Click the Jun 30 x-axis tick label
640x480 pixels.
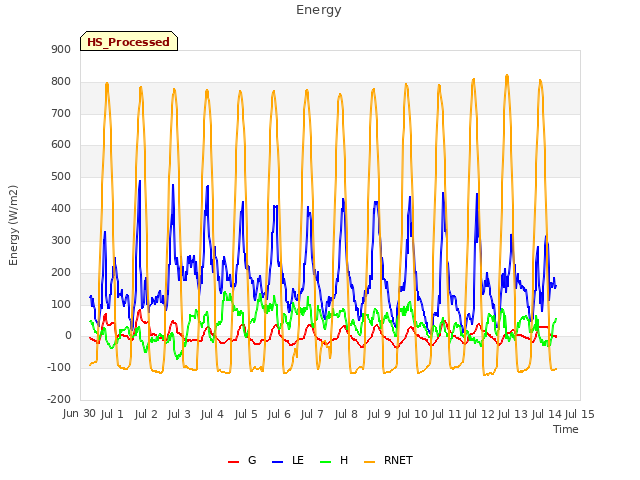(79, 413)
